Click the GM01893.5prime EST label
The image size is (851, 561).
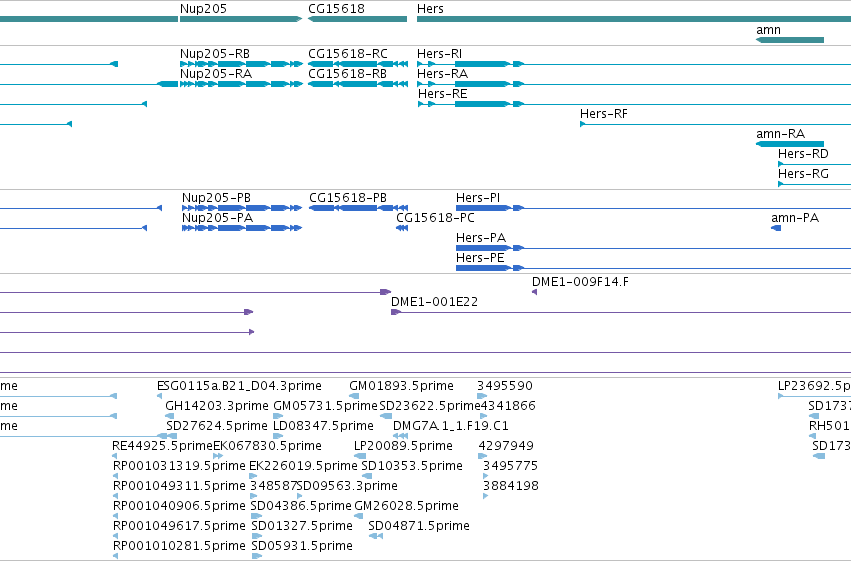401,386
